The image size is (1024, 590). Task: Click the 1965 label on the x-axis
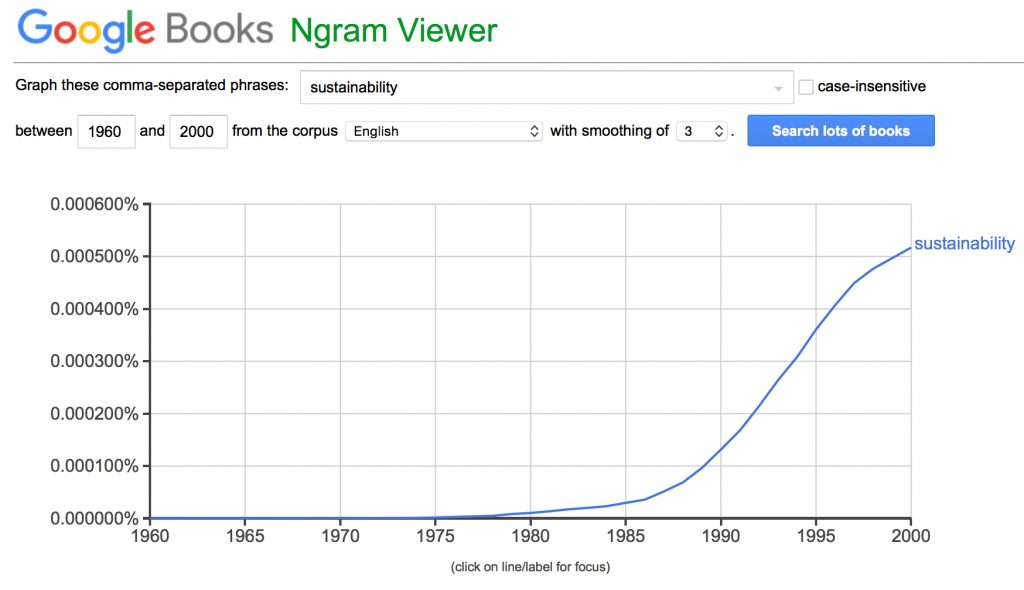[x=245, y=537]
